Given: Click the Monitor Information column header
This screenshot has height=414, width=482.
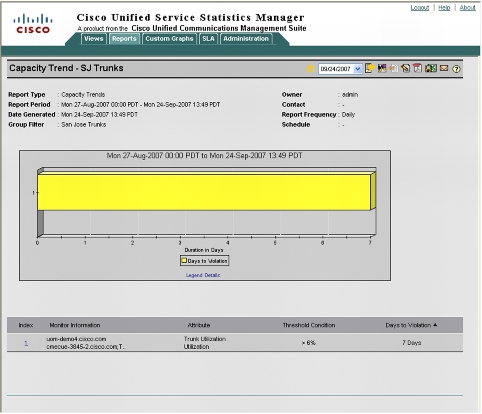Looking at the screenshot, I should tap(75, 325).
